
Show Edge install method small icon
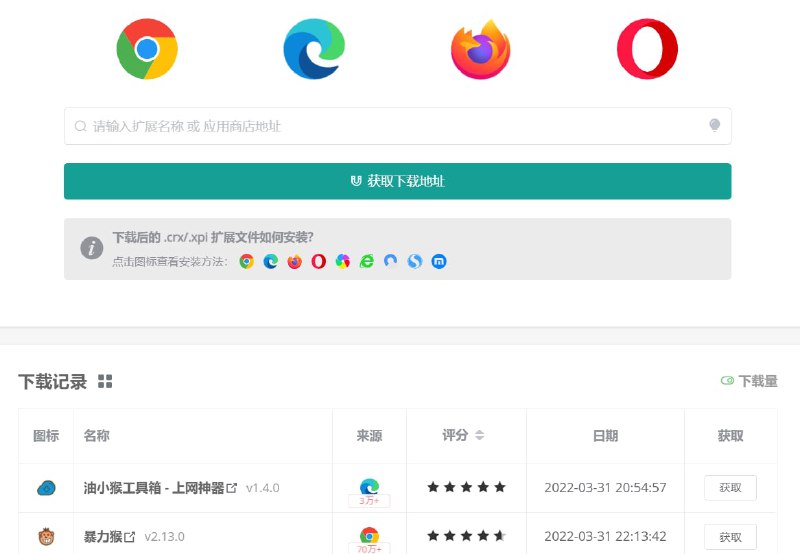pyautogui.click(x=270, y=262)
